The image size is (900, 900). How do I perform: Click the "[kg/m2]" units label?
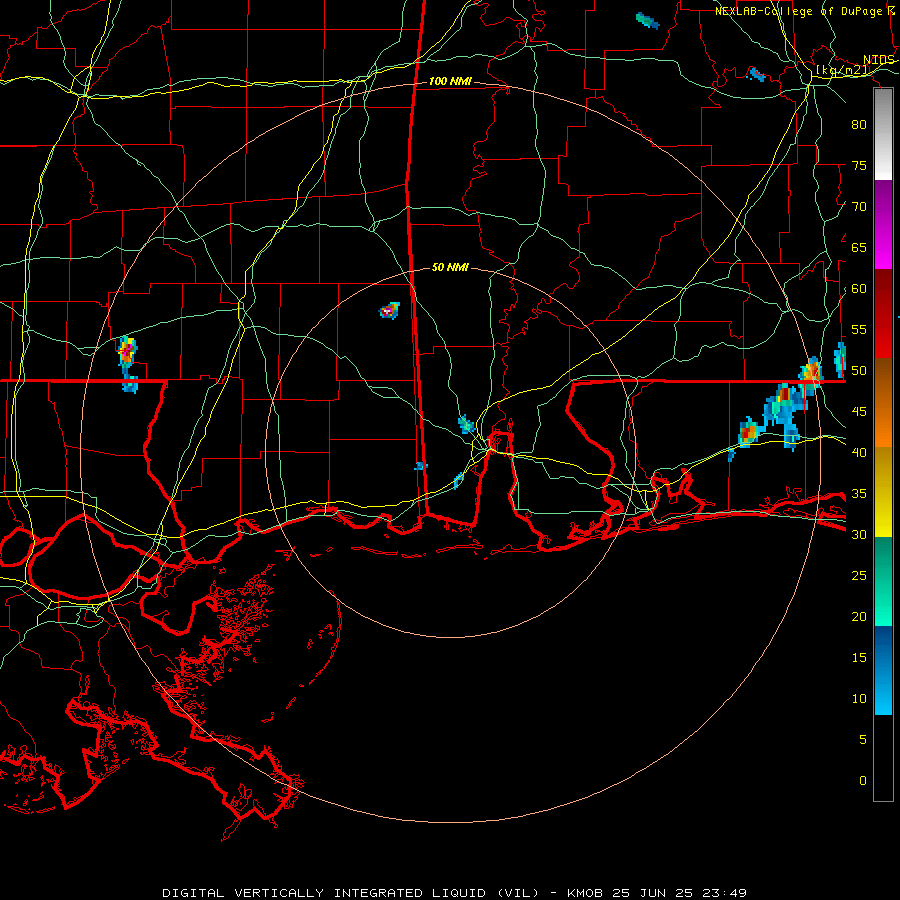[843, 70]
